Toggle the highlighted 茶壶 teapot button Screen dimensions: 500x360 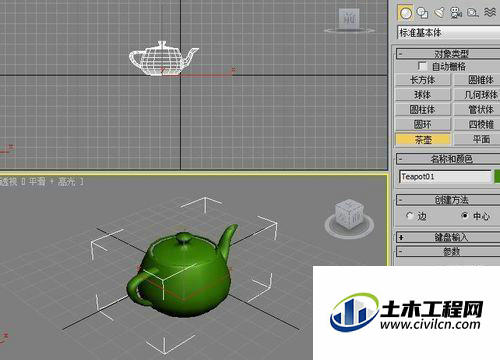[x=423, y=139]
